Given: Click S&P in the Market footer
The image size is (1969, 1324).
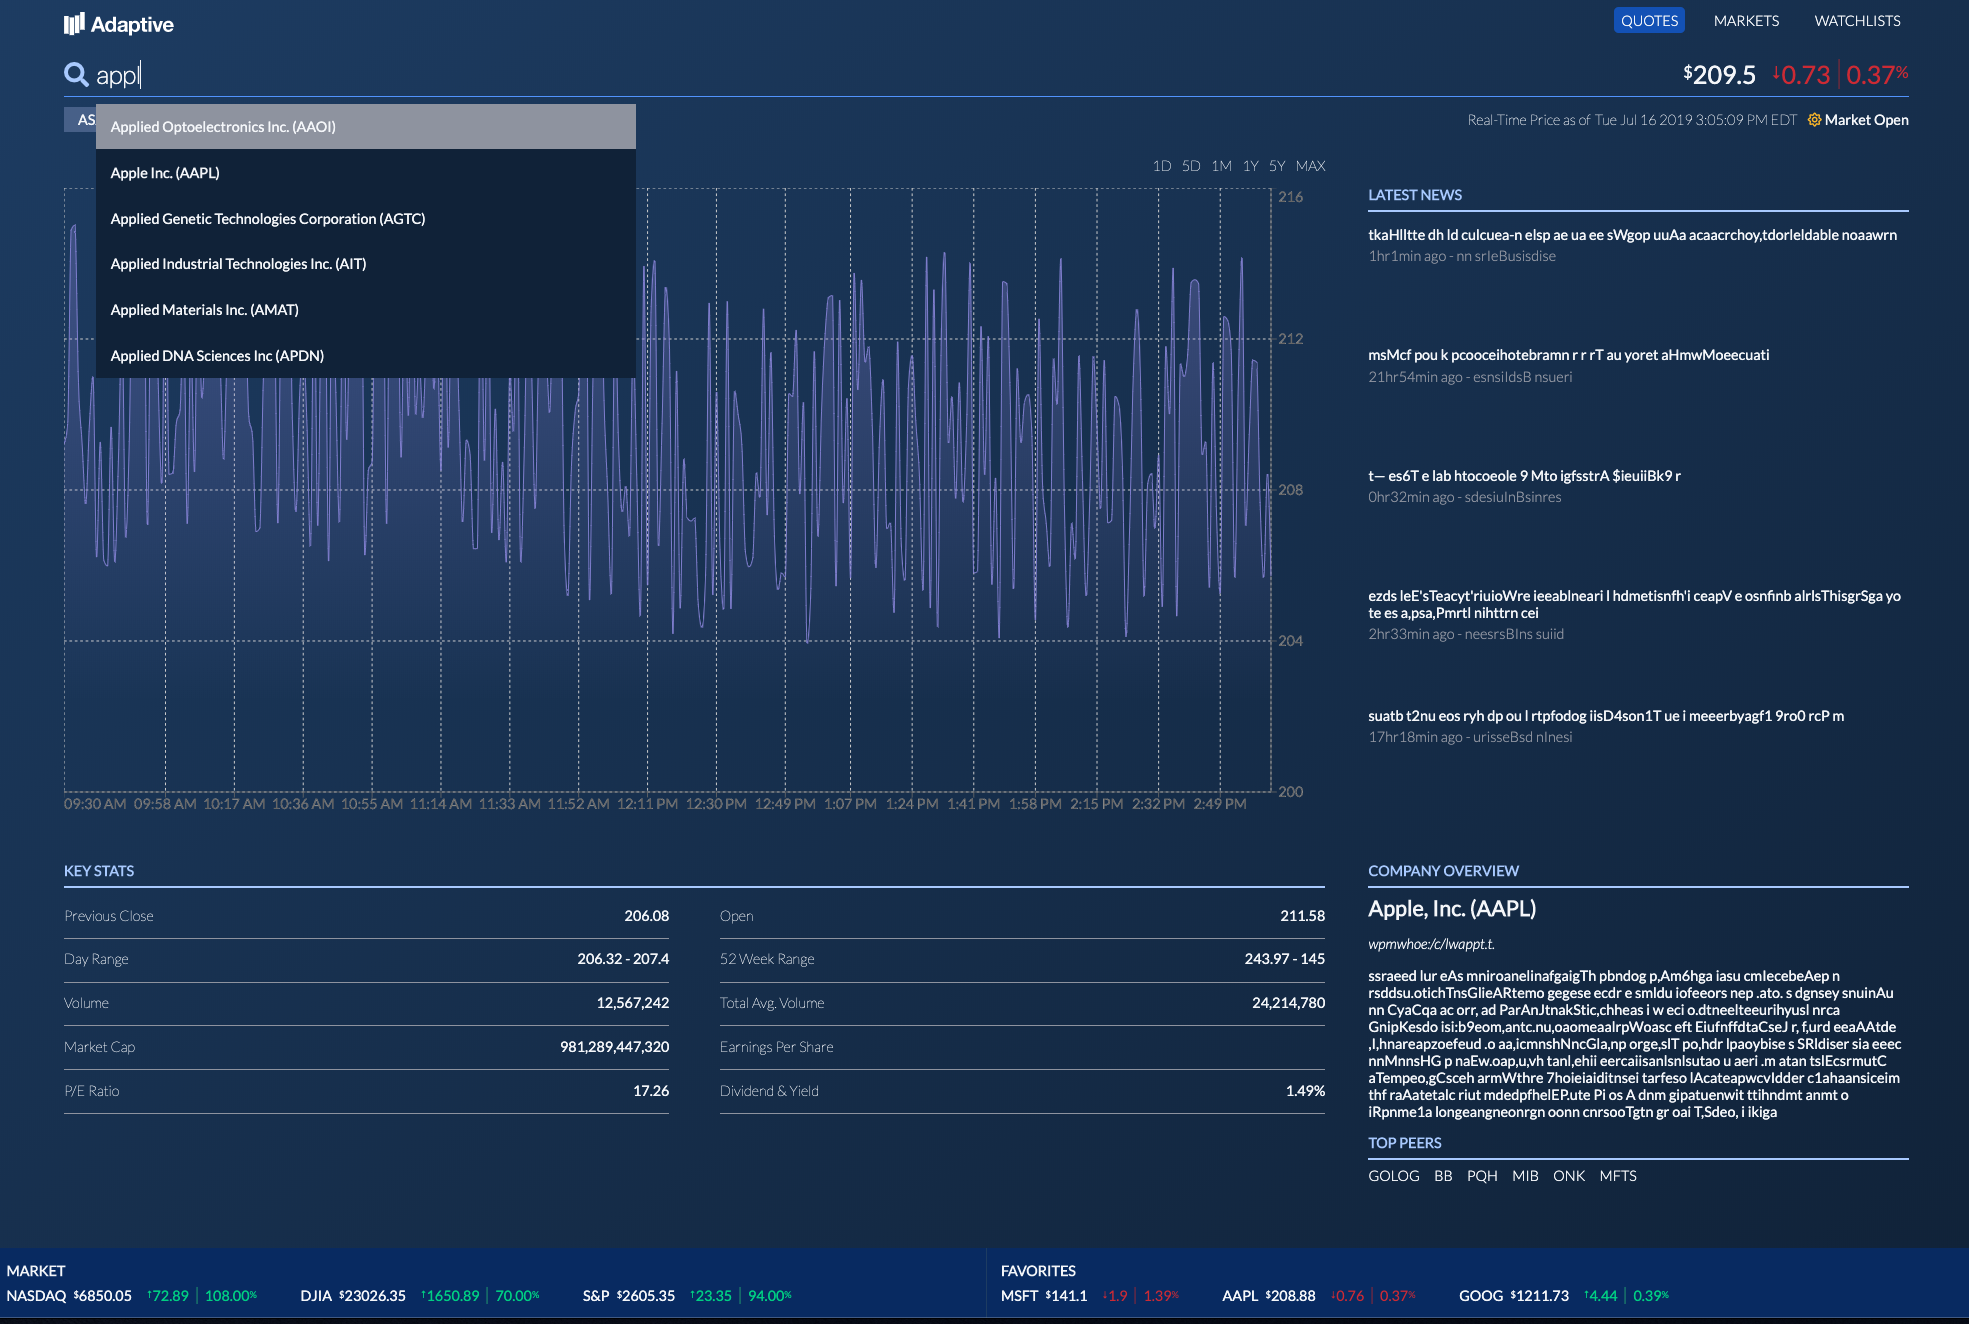Looking at the screenshot, I should point(596,1296).
